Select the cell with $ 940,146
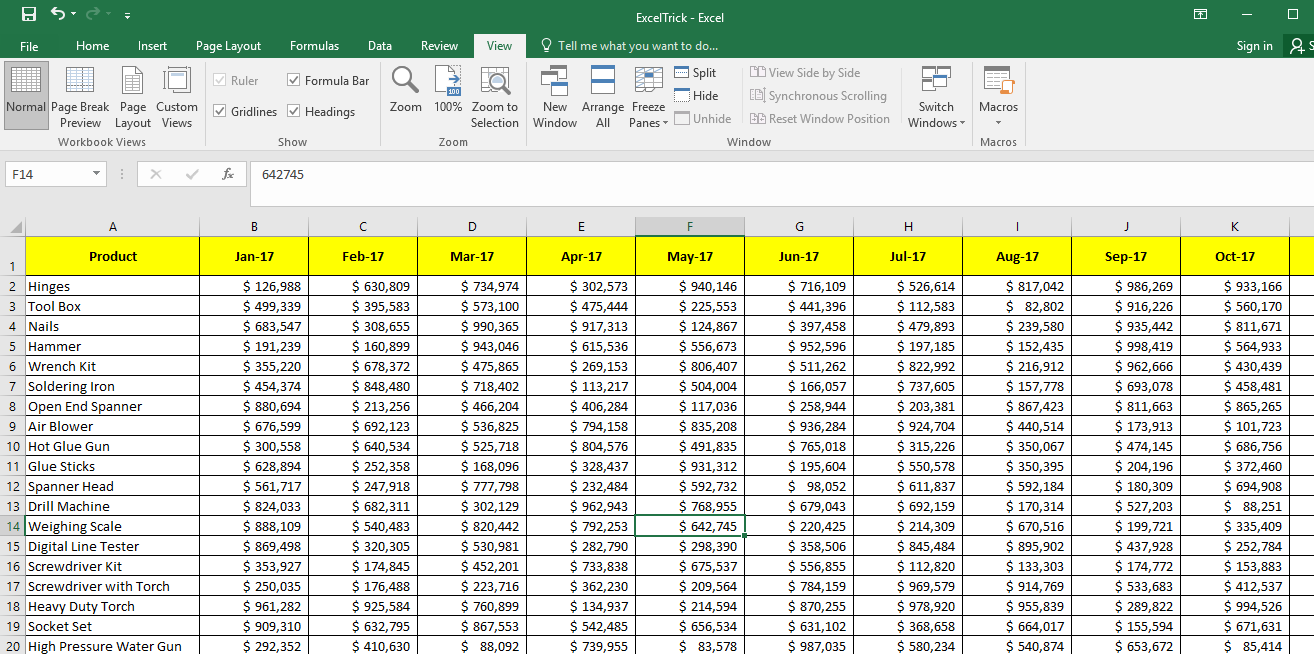Image resolution: width=1314 pixels, height=654 pixels. pos(690,286)
